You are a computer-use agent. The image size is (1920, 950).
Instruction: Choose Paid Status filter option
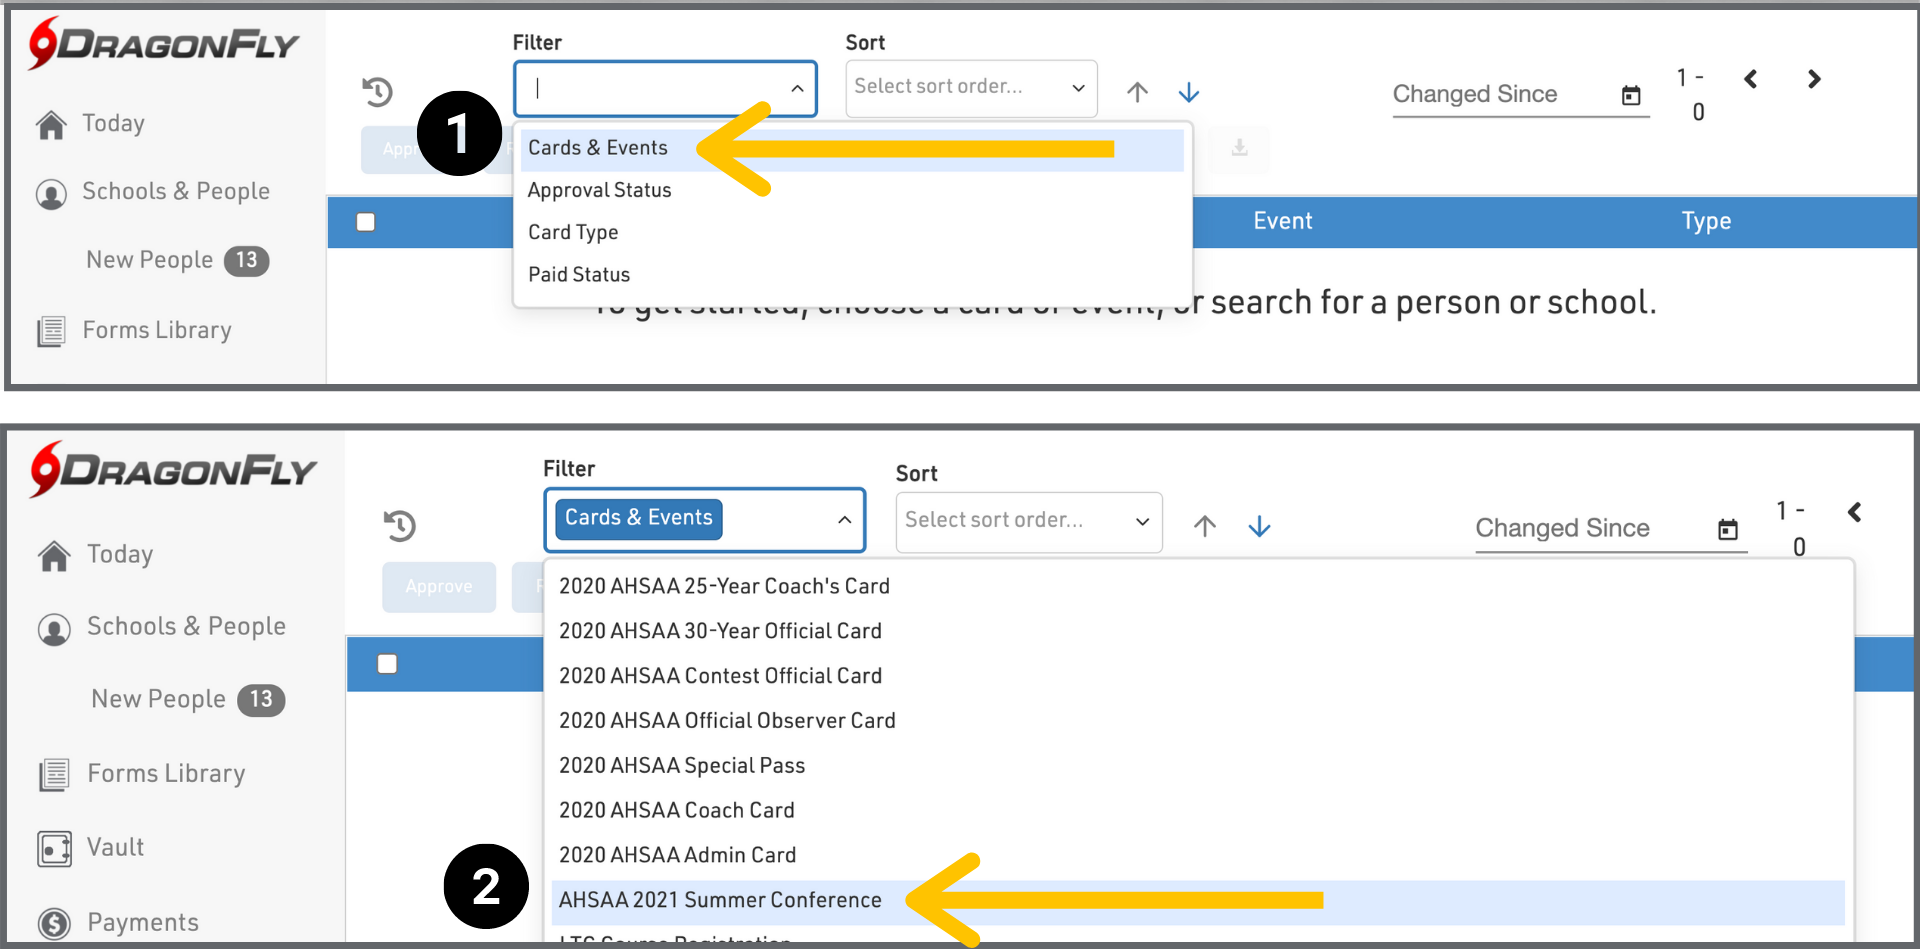click(x=579, y=275)
